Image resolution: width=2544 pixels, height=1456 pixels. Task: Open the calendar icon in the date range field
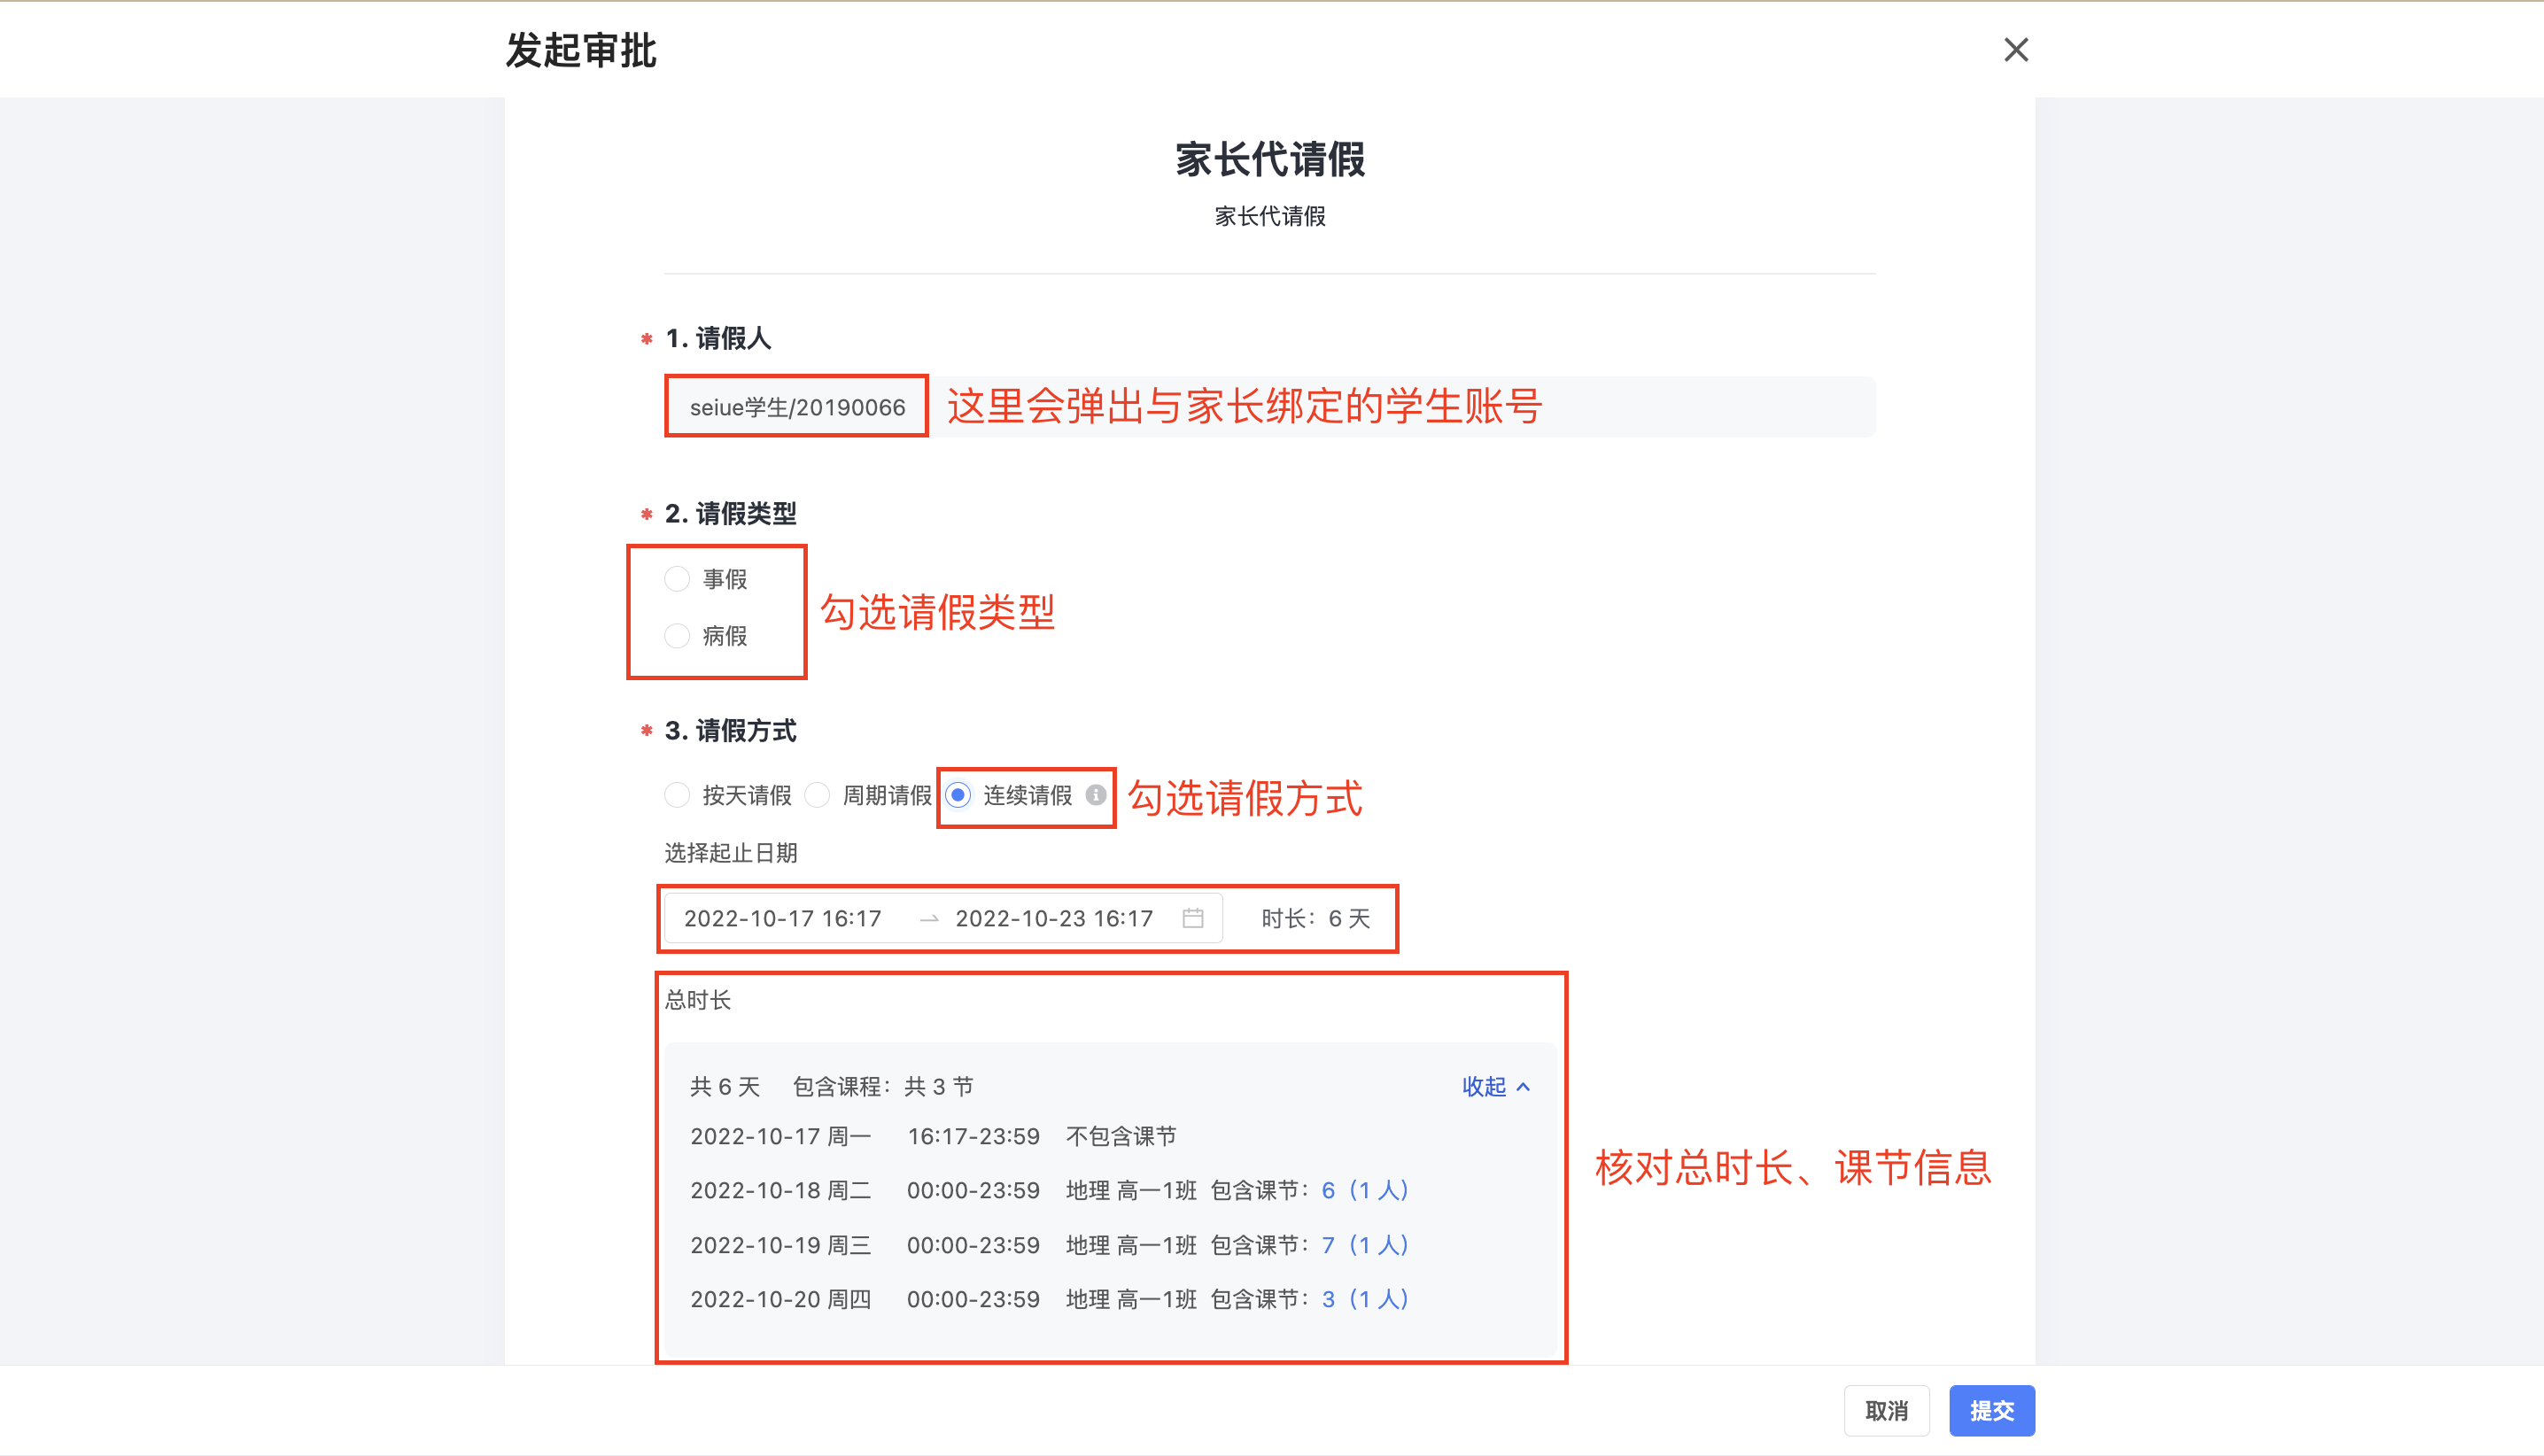(1193, 918)
